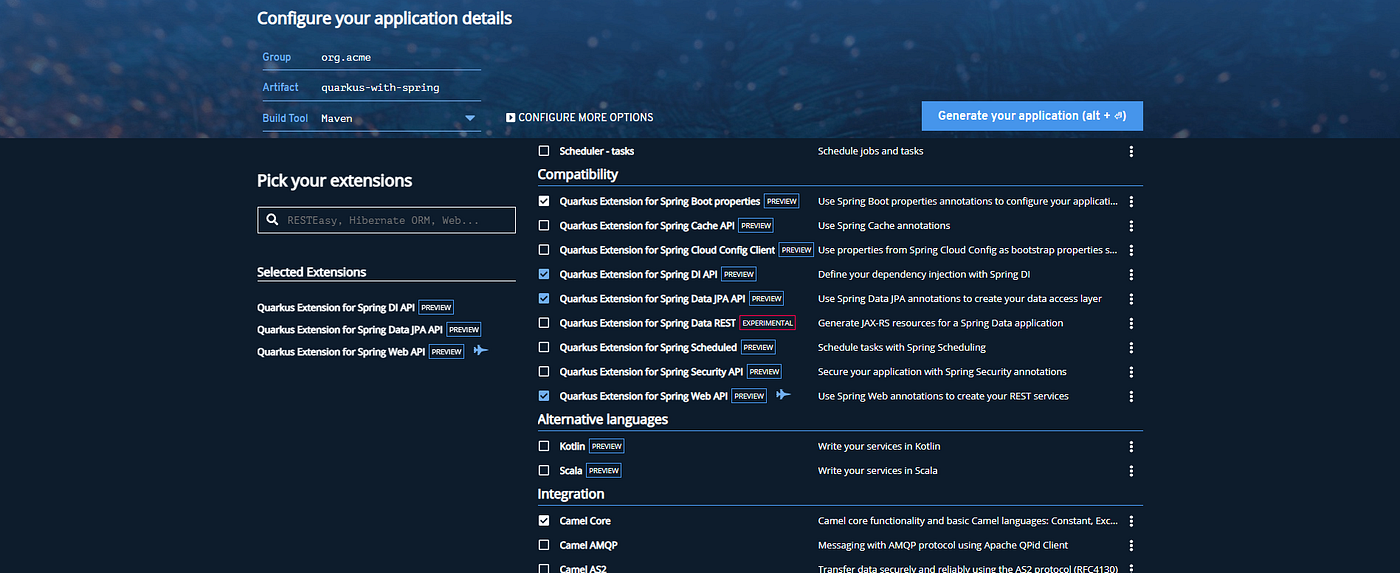The height and width of the screenshot is (573, 1400).
Task: Uncheck the Camel Core checkbox
Action: (x=544, y=521)
